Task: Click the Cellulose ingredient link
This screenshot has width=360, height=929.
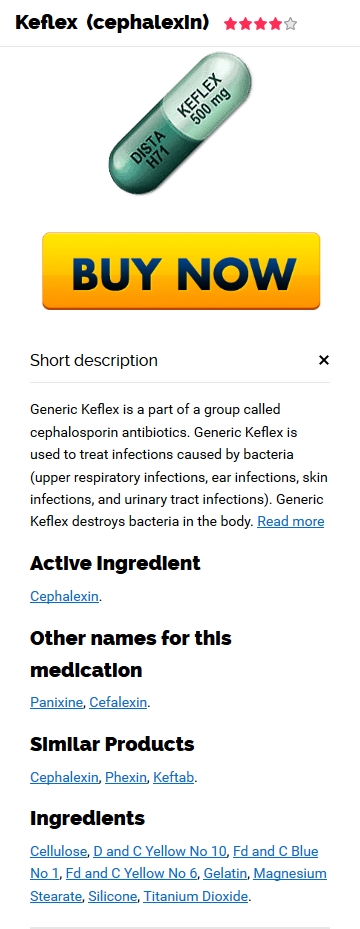Action: point(58,851)
